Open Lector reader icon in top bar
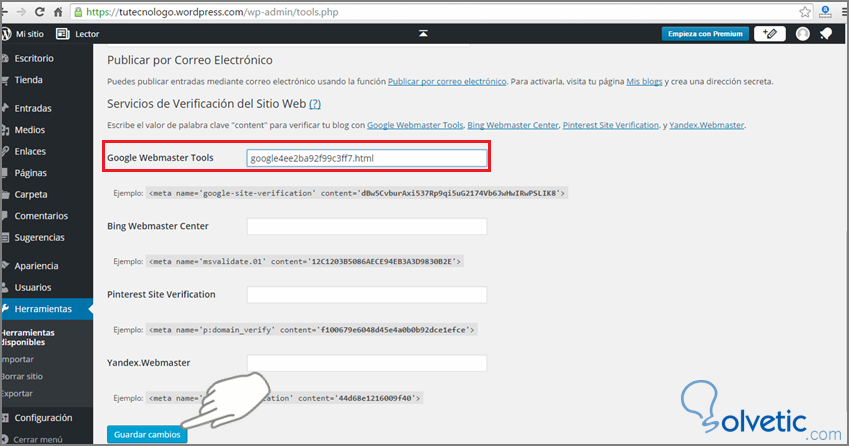 tap(63, 34)
